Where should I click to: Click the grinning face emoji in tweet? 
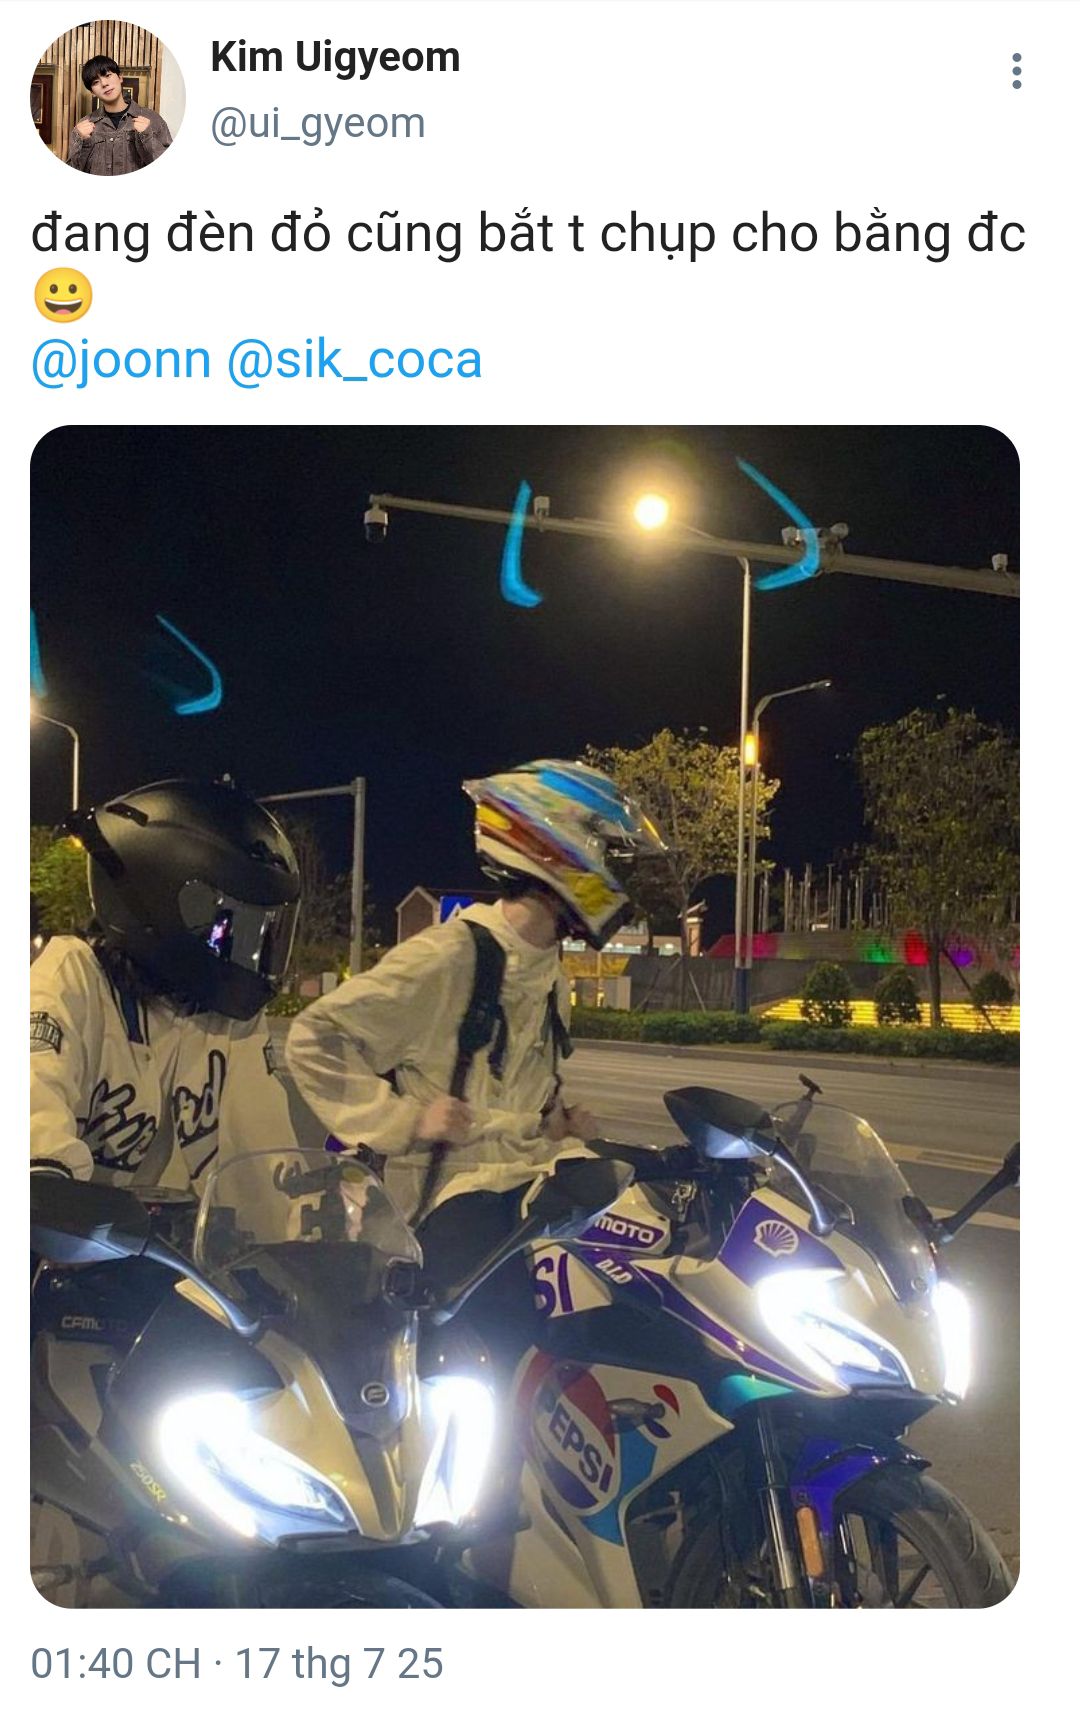[x=63, y=296]
